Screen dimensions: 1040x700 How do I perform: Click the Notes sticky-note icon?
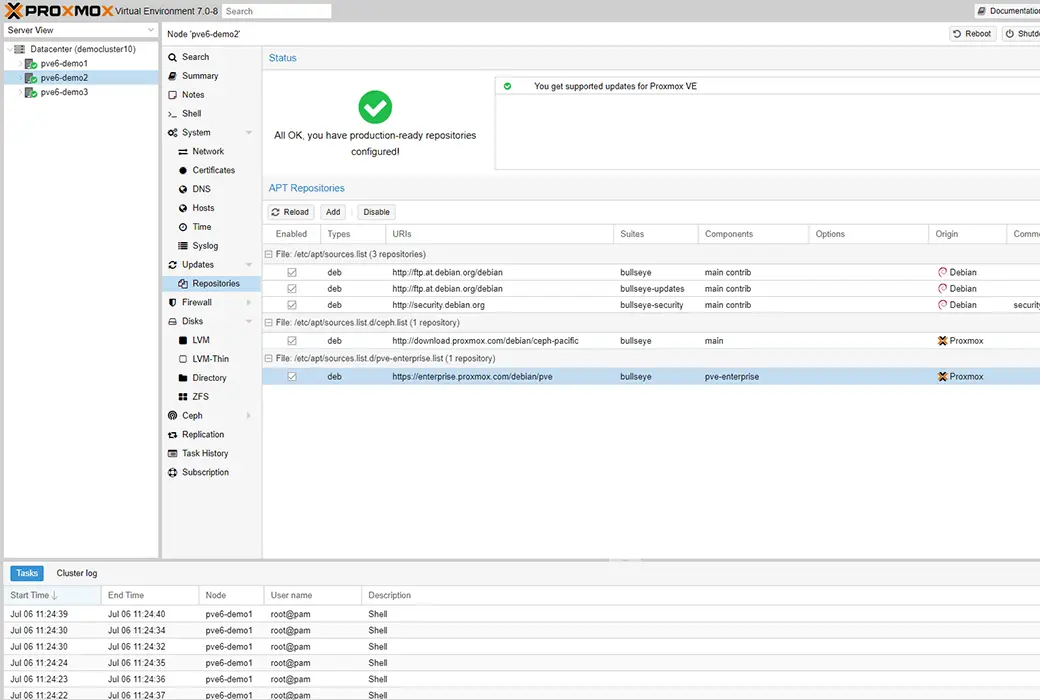(172, 95)
